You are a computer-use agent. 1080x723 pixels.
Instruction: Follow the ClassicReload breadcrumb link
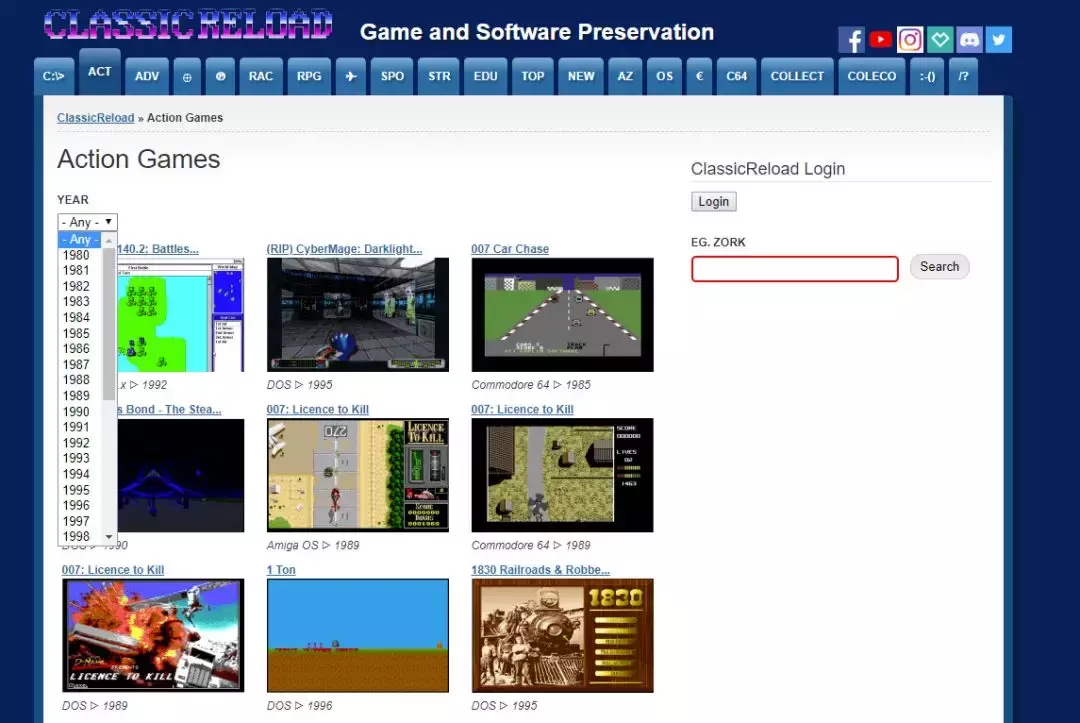96,118
